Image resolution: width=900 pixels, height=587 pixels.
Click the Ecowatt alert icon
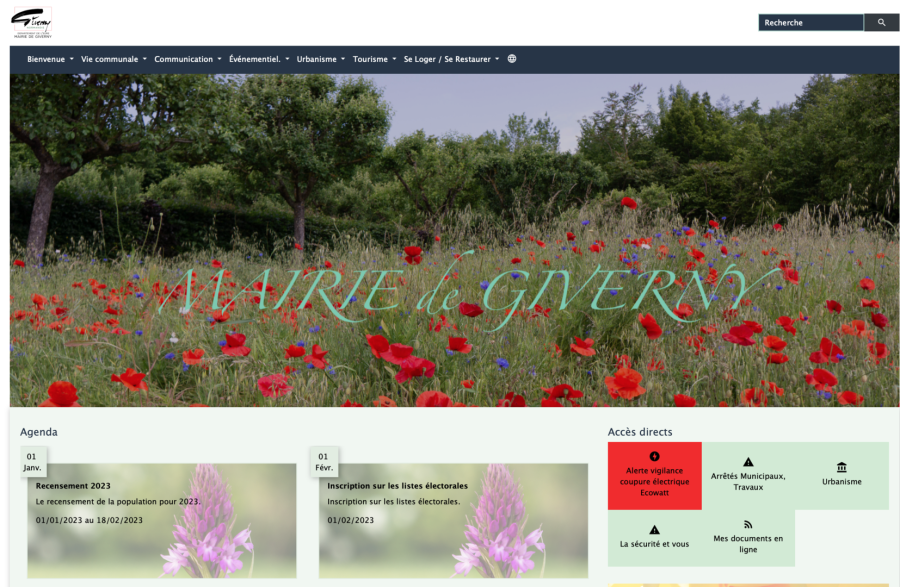[655, 456]
